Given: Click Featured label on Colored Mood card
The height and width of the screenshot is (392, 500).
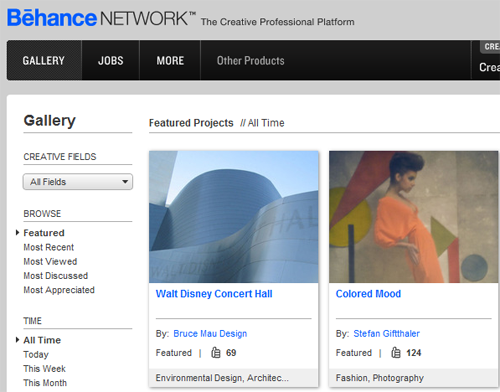Looking at the screenshot, I should [354, 353].
